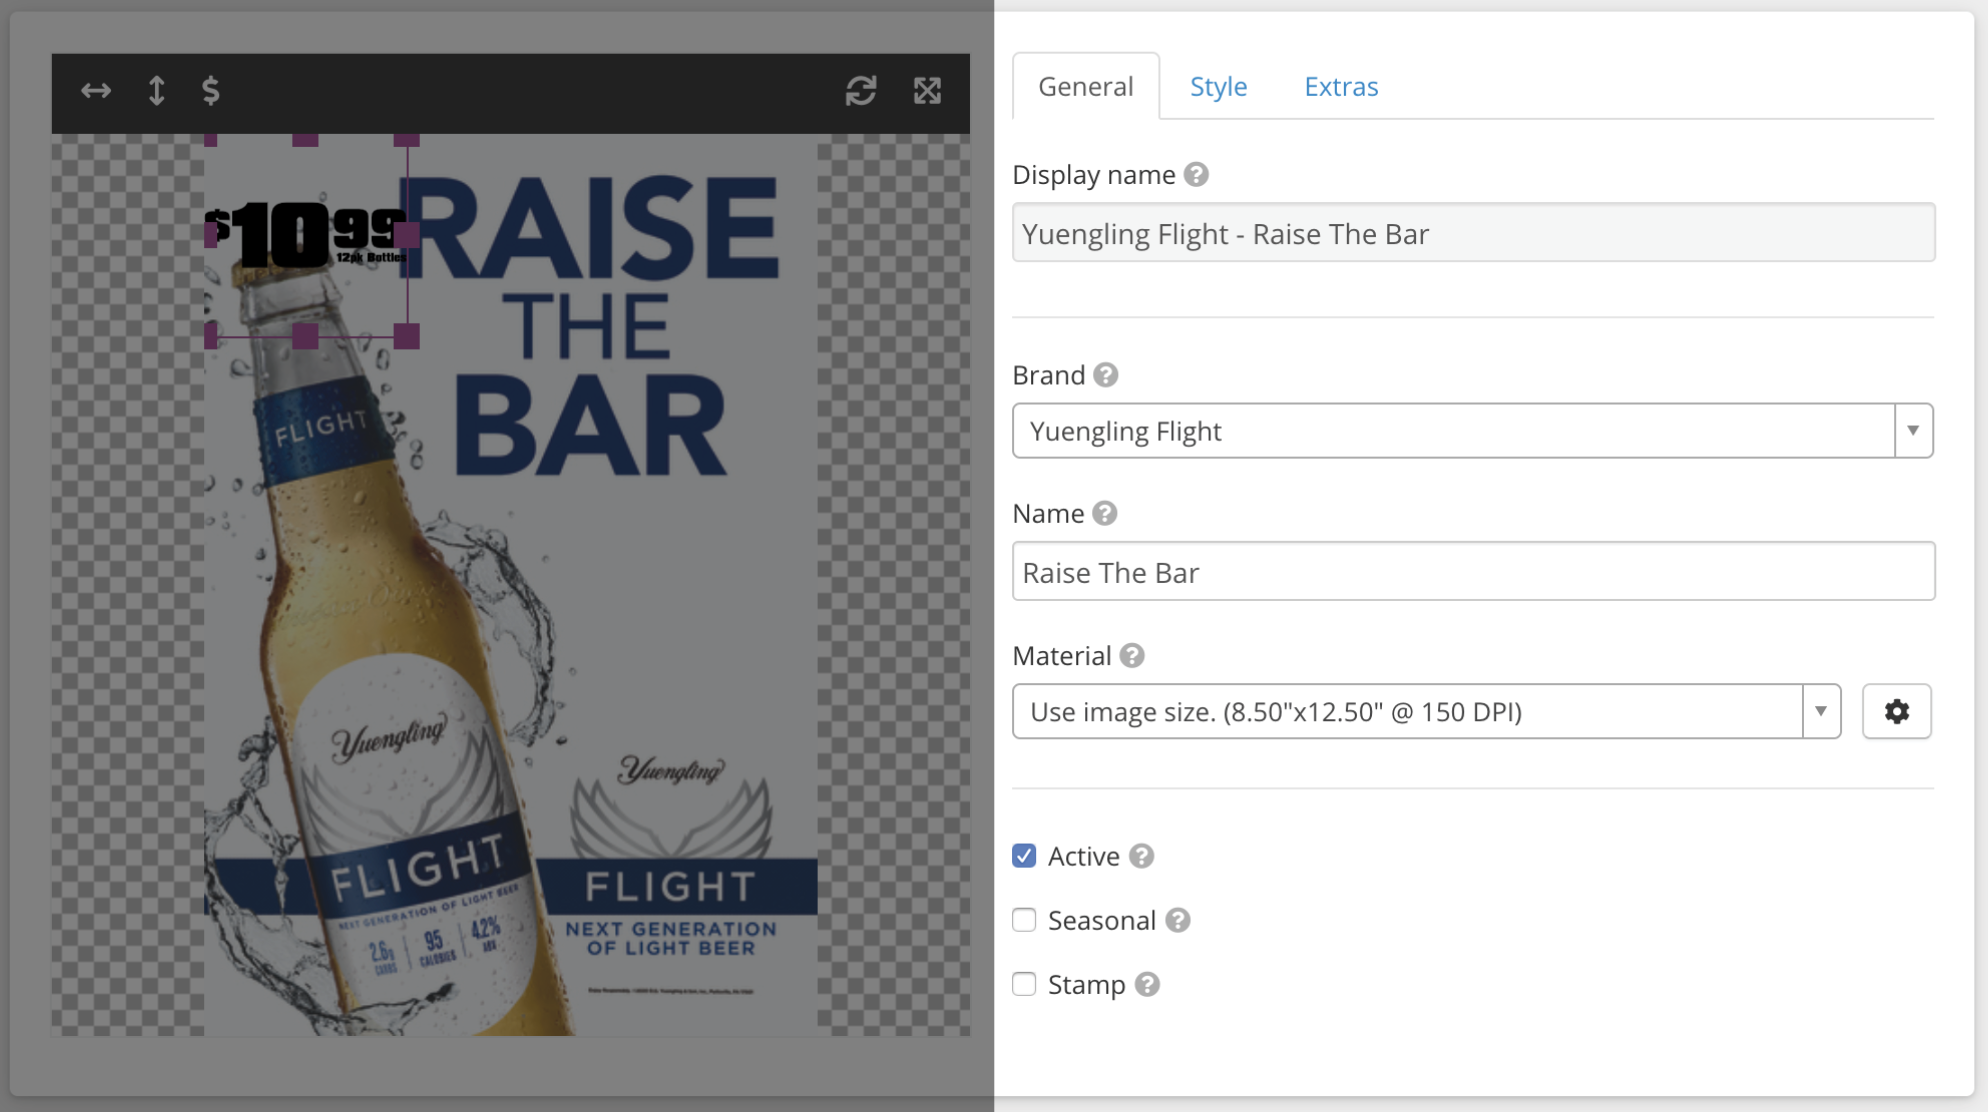The image size is (1988, 1112).
Task: Switch to the General tab
Action: click(1086, 86)
